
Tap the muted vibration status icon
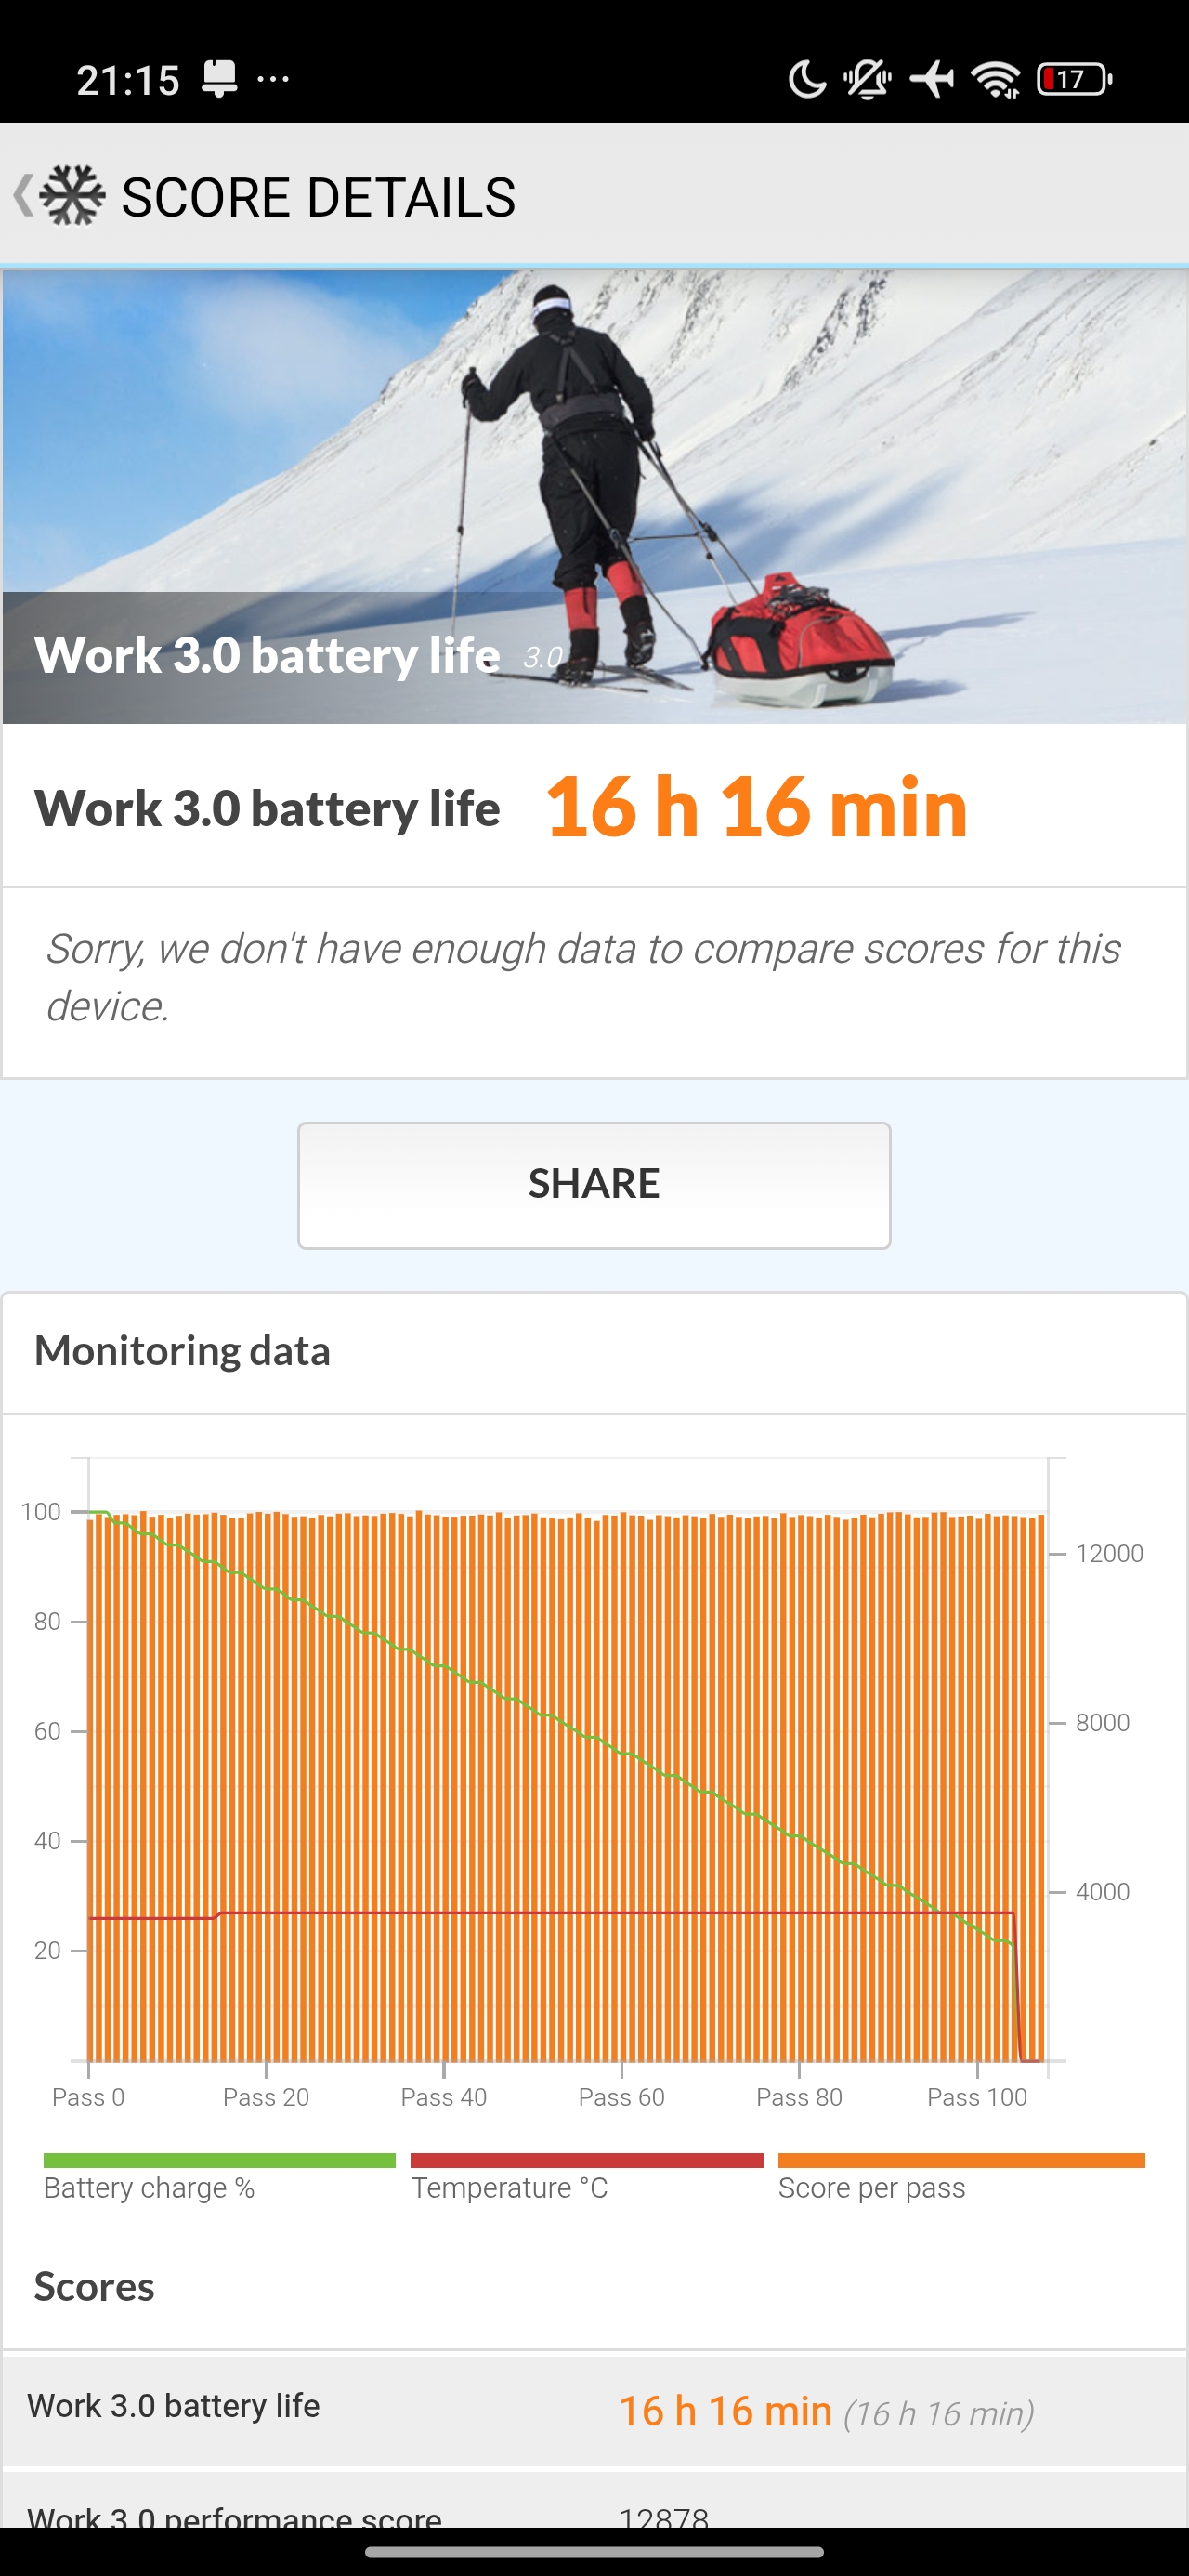tap(868, 78)
